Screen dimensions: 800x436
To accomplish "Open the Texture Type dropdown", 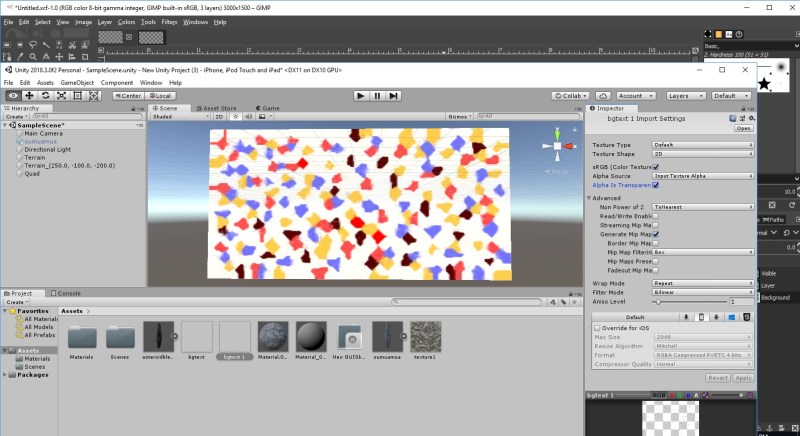I will pos(703,145).
